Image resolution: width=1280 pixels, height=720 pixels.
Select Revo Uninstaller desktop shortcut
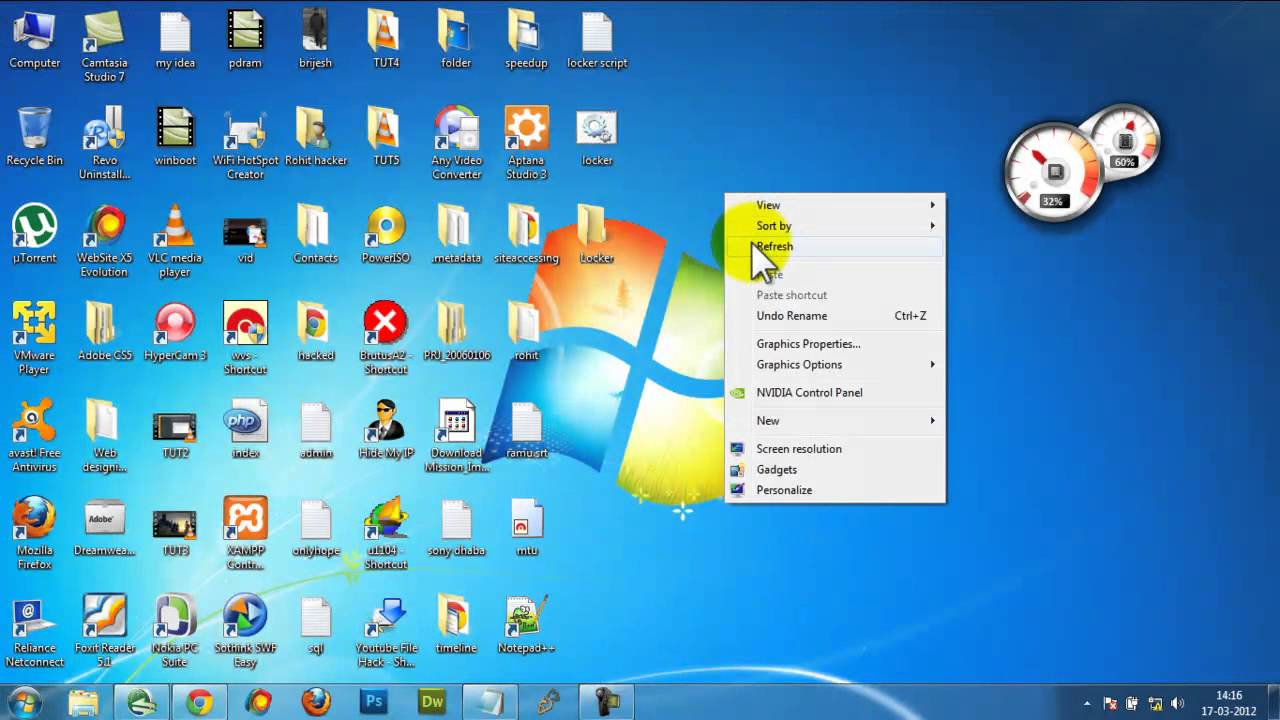point(104,144)
